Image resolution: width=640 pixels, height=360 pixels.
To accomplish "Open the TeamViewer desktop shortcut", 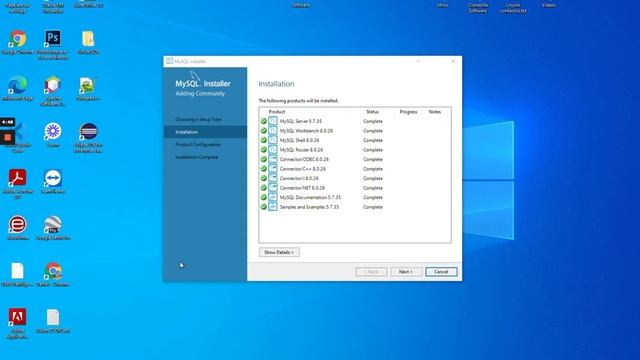I will click(53, 178).
